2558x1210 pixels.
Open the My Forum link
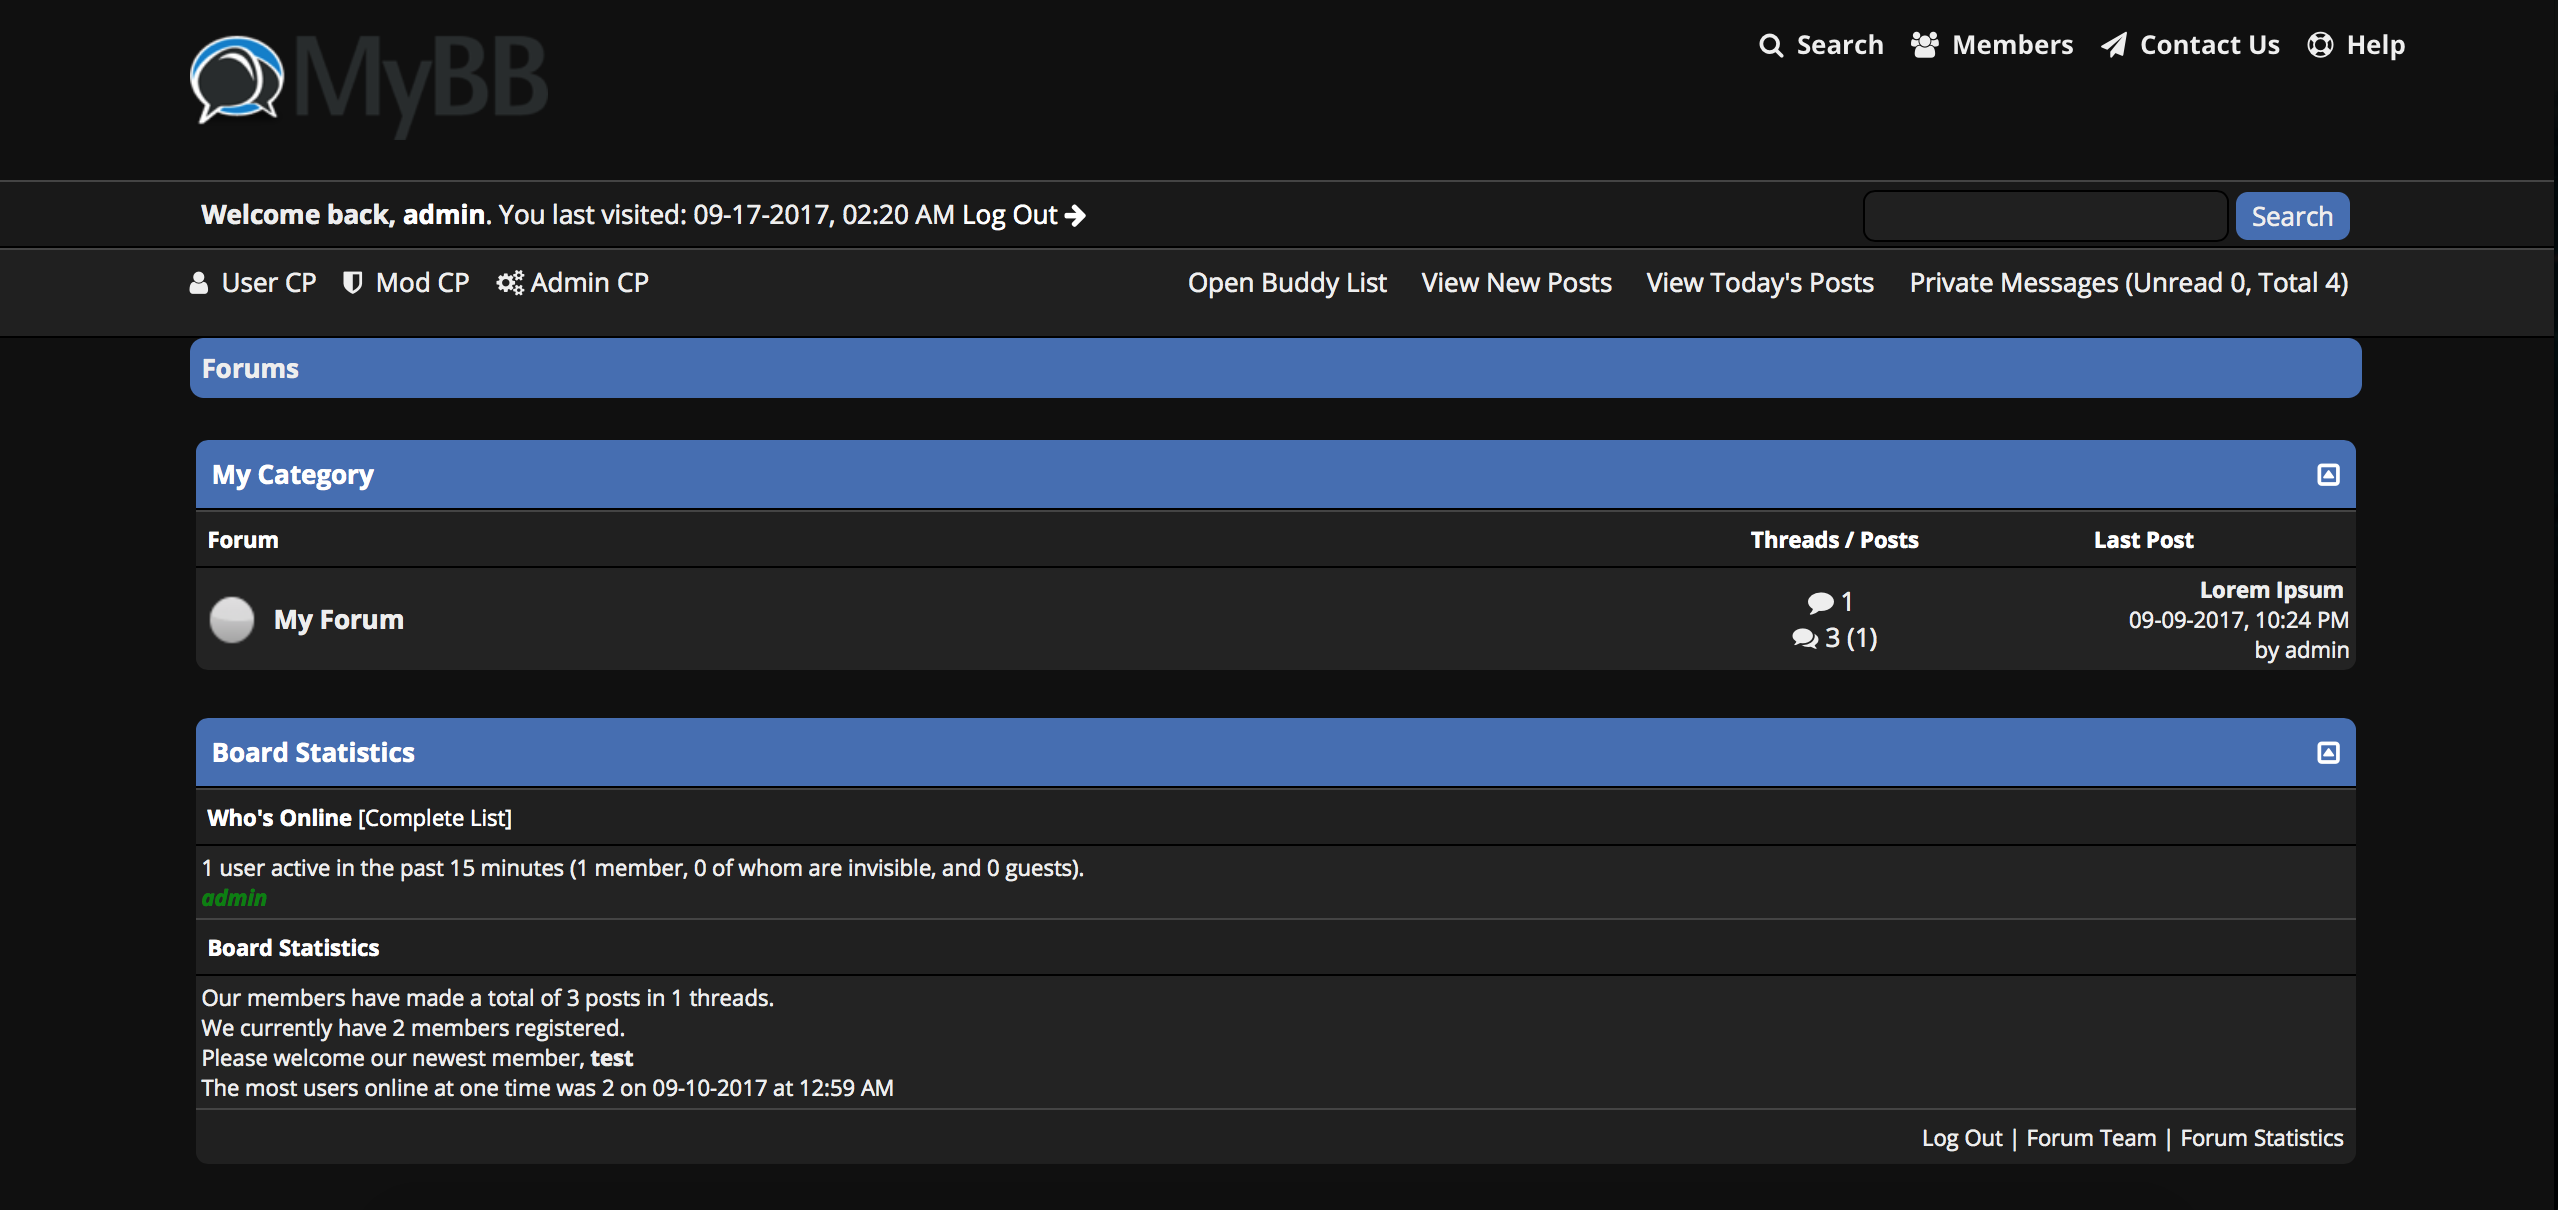338,620
